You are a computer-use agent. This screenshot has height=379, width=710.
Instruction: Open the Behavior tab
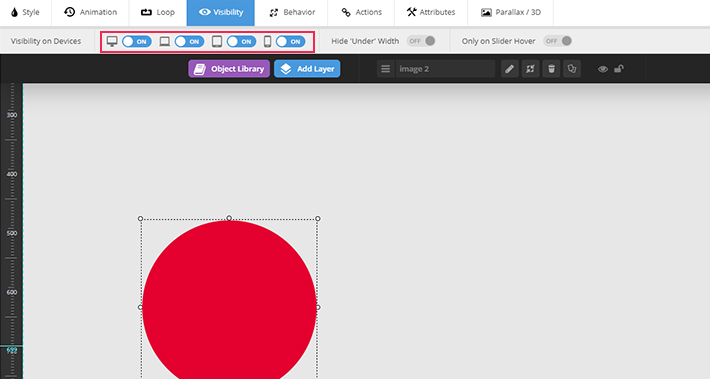click(291, 13)
